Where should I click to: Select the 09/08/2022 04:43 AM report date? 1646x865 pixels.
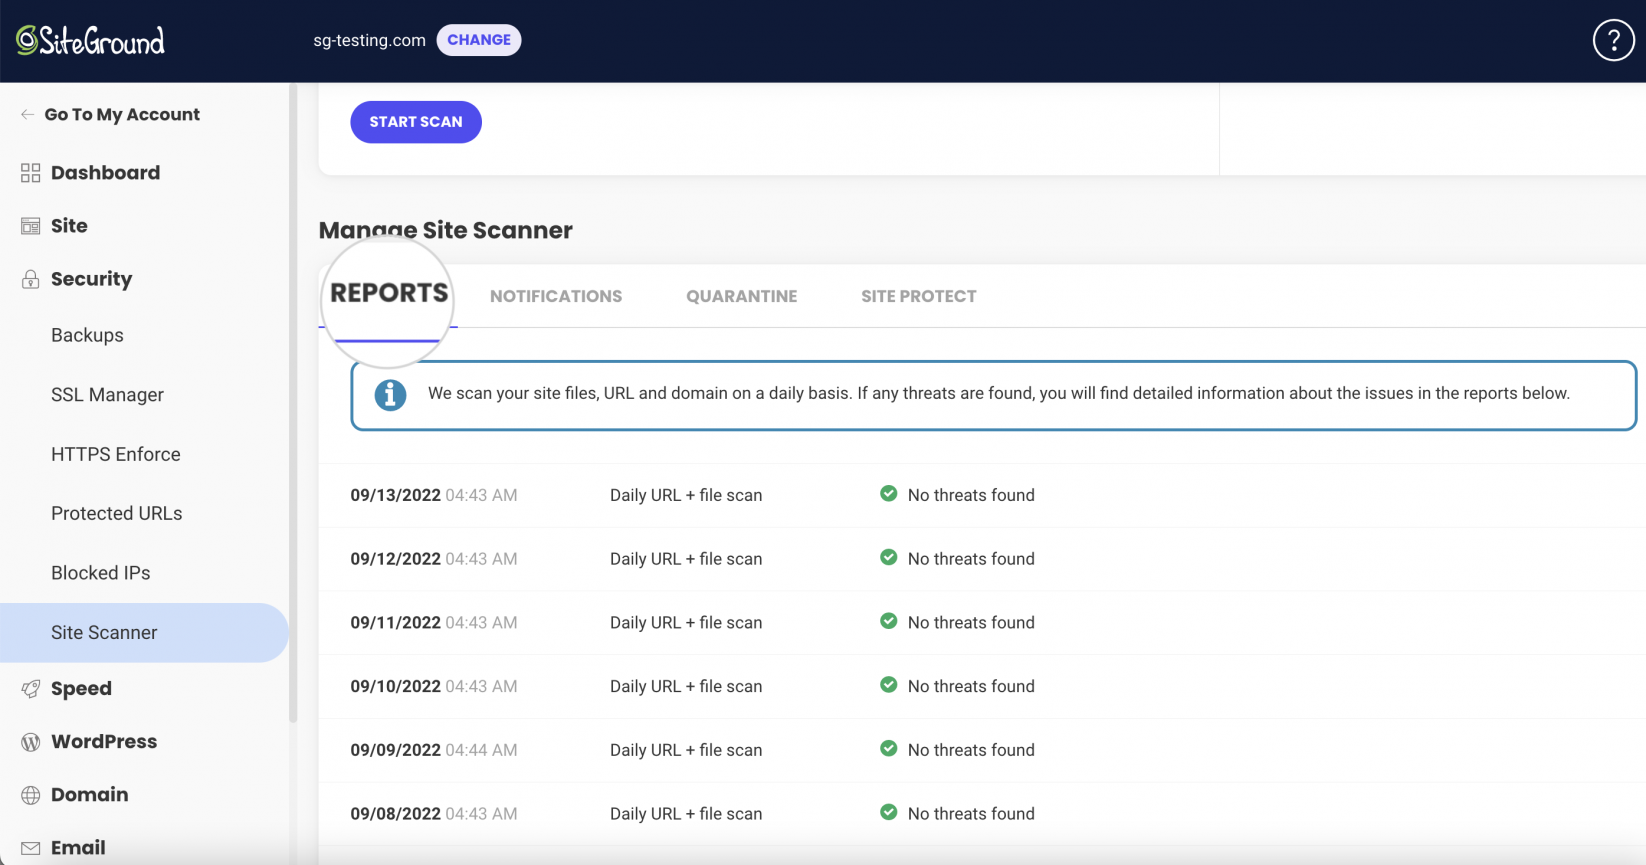pos(433,814)
